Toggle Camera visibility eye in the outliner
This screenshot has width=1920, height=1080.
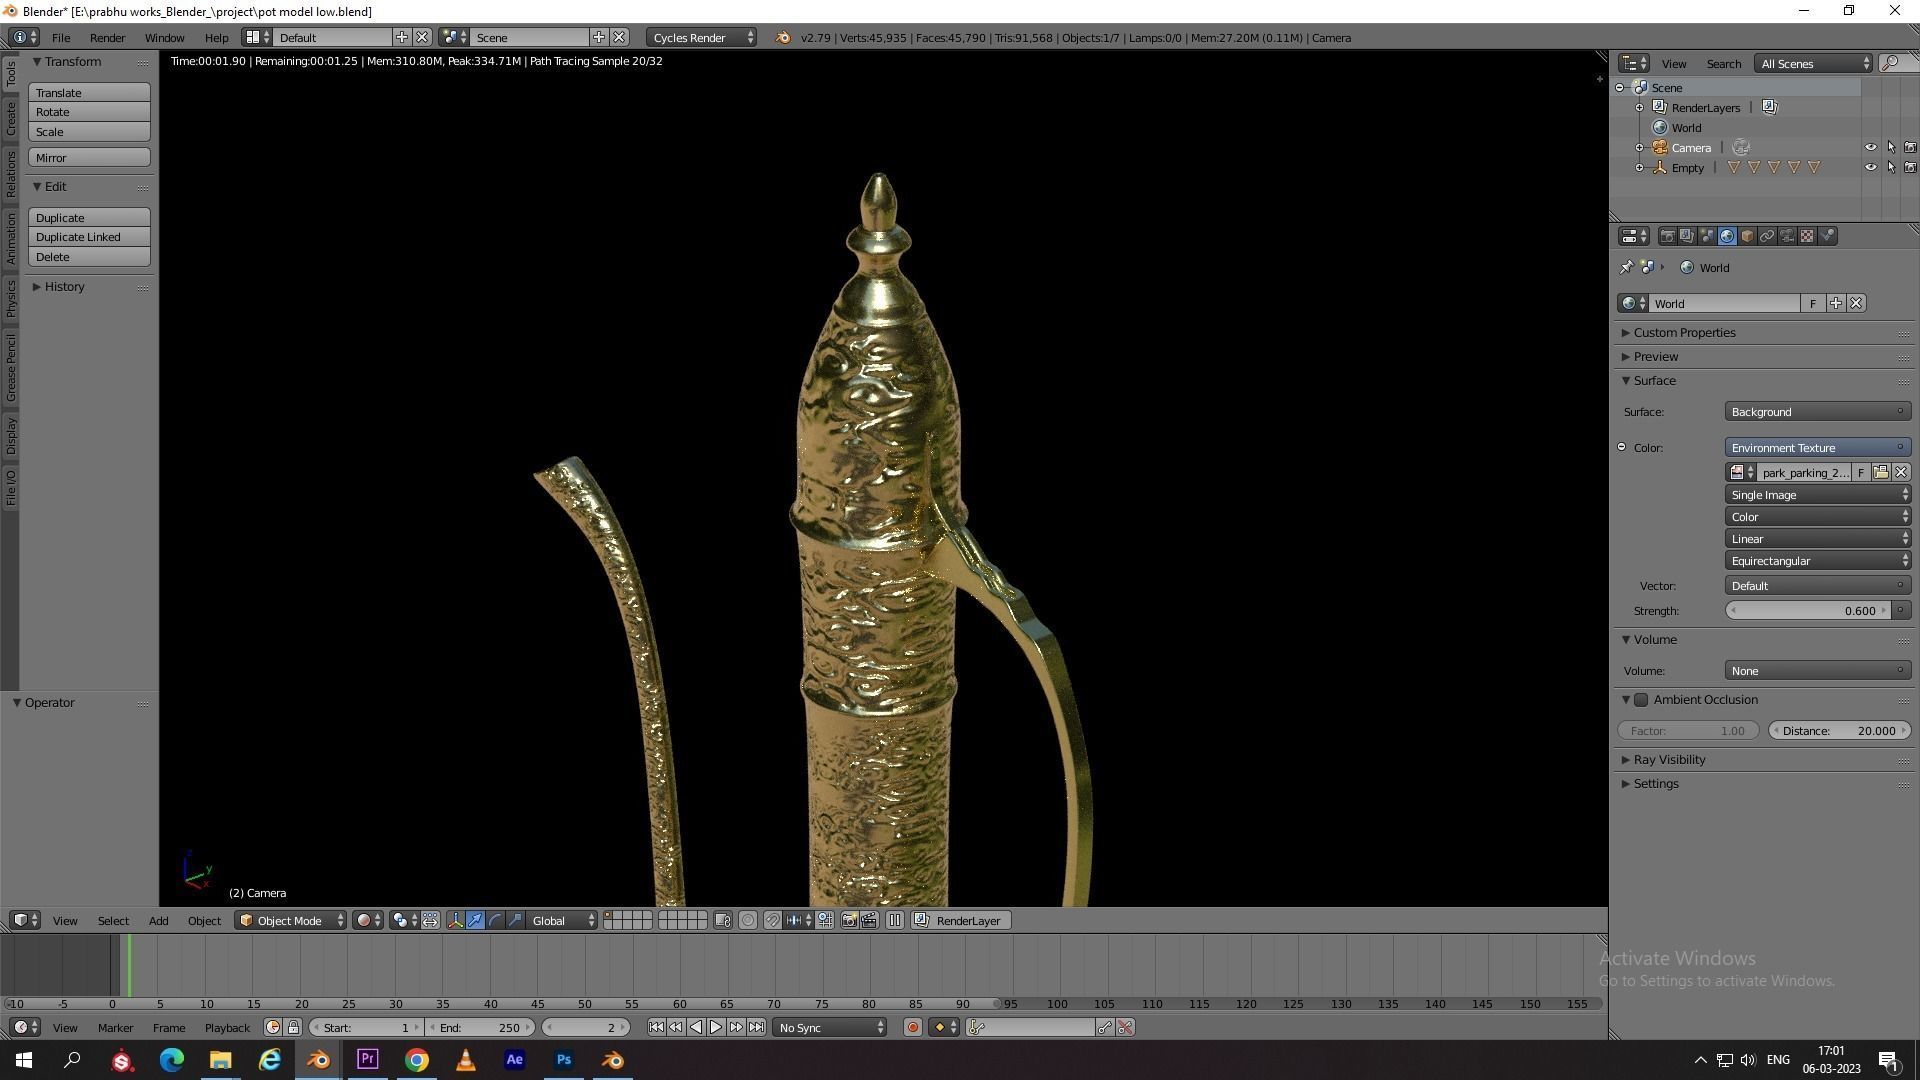tap(1870, 148)
